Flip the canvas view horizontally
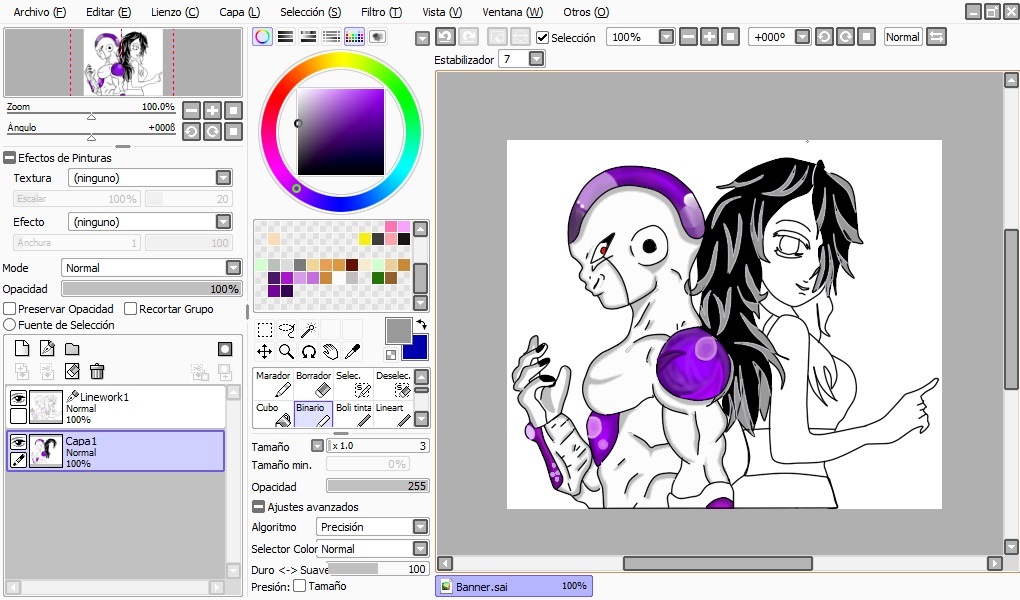This screenshot has width=1020, height=600. tap(936, 37)
